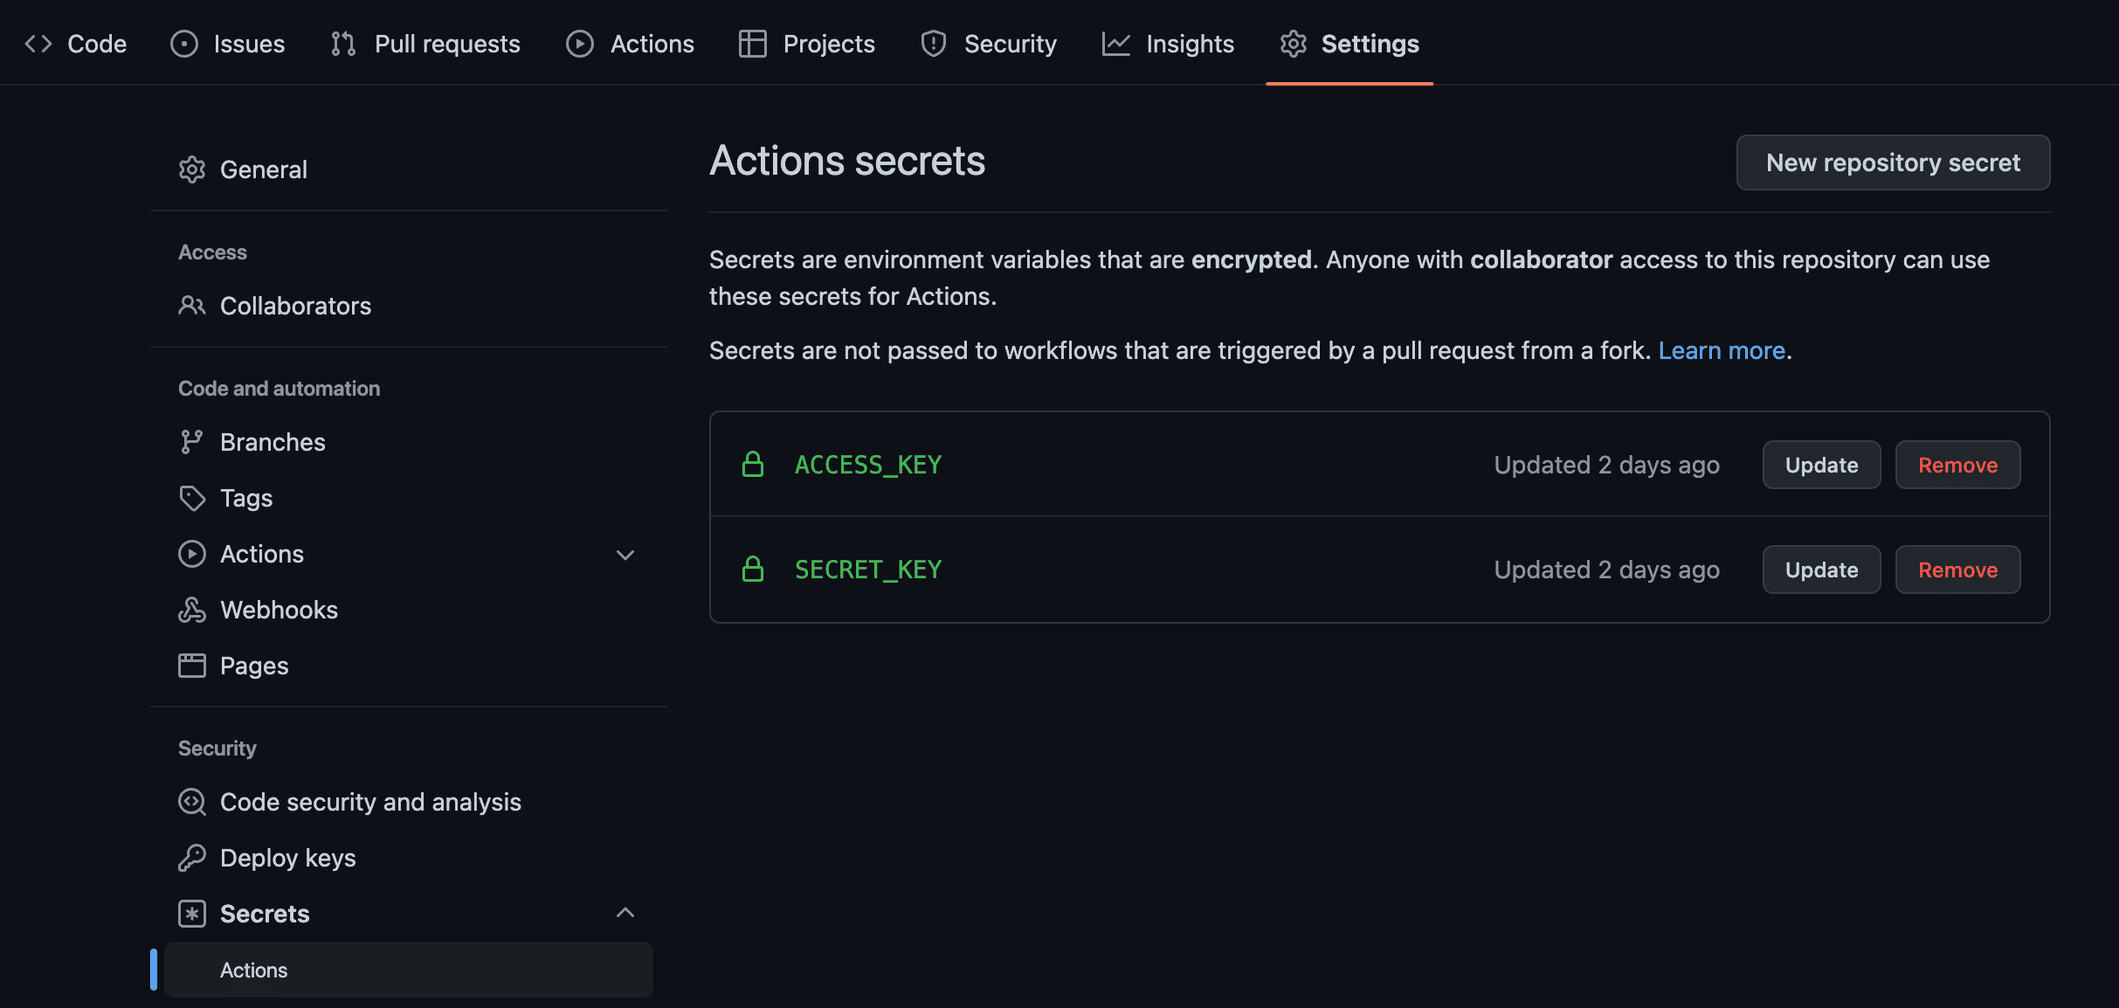Viewport: 2119px width, 1008px height.
Task: Open Code security and analysis settings
Action: (370, 801)
